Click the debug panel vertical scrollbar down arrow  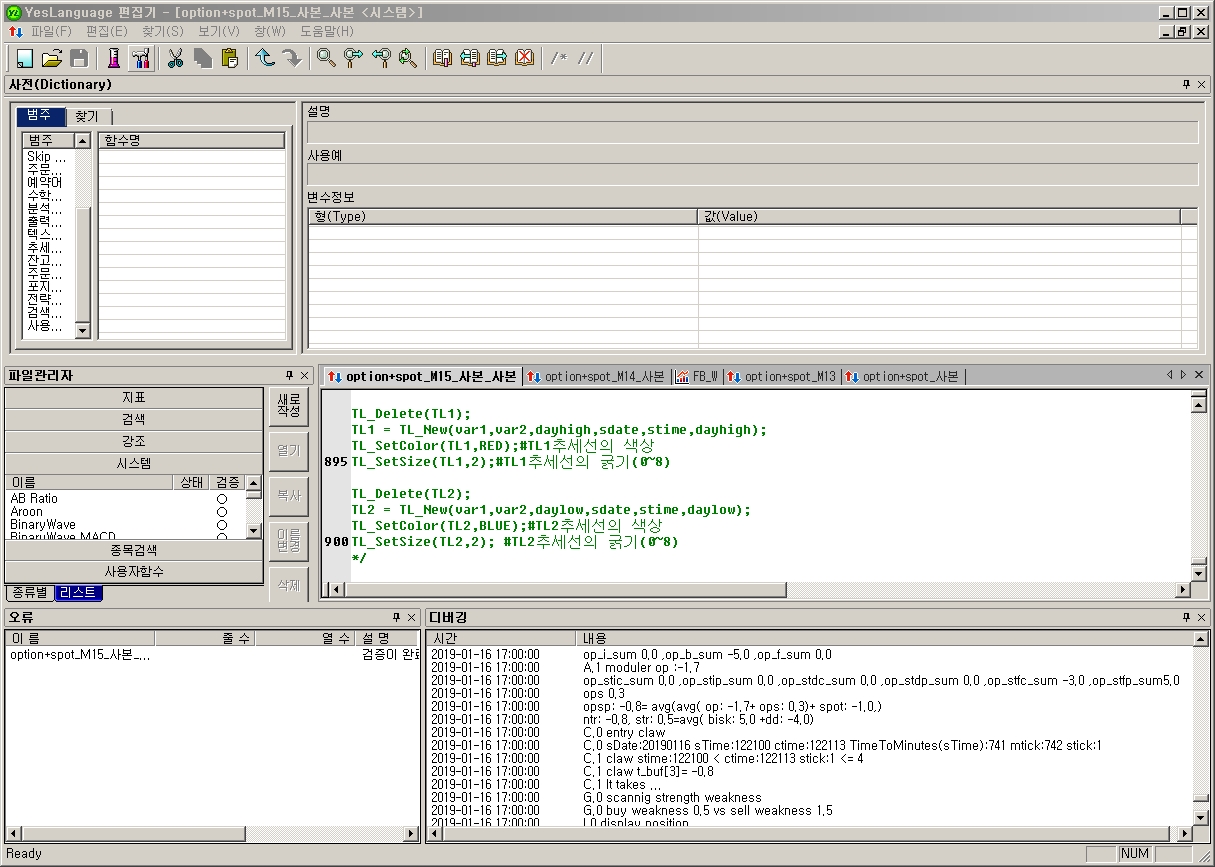coord(1201,817)
